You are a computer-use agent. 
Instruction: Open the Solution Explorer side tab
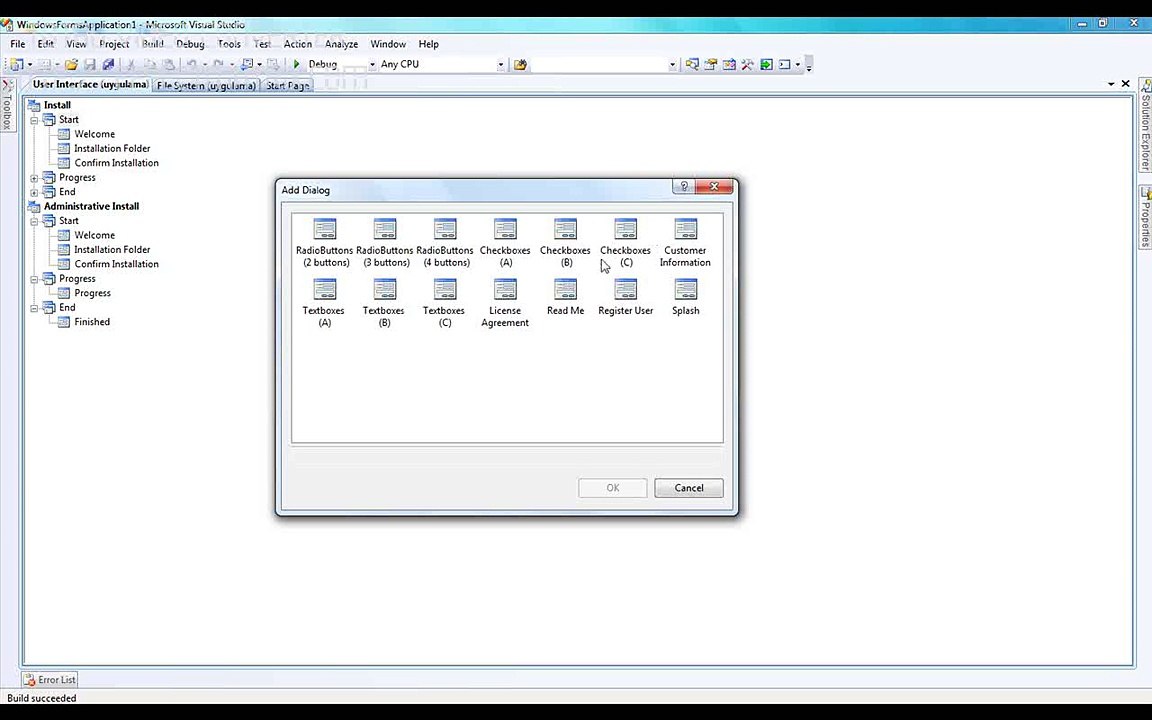pyautogui.click(x=1145, y=124)
